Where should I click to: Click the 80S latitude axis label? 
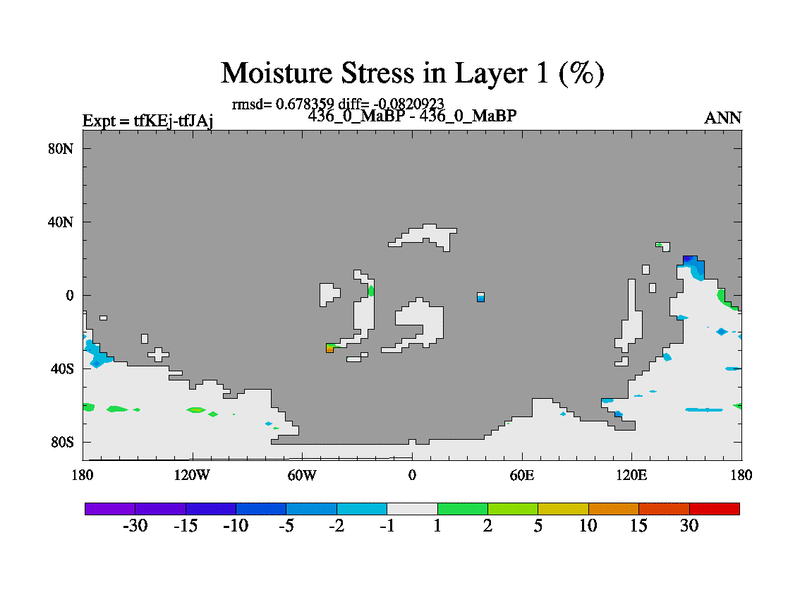[x=62, y=442]
